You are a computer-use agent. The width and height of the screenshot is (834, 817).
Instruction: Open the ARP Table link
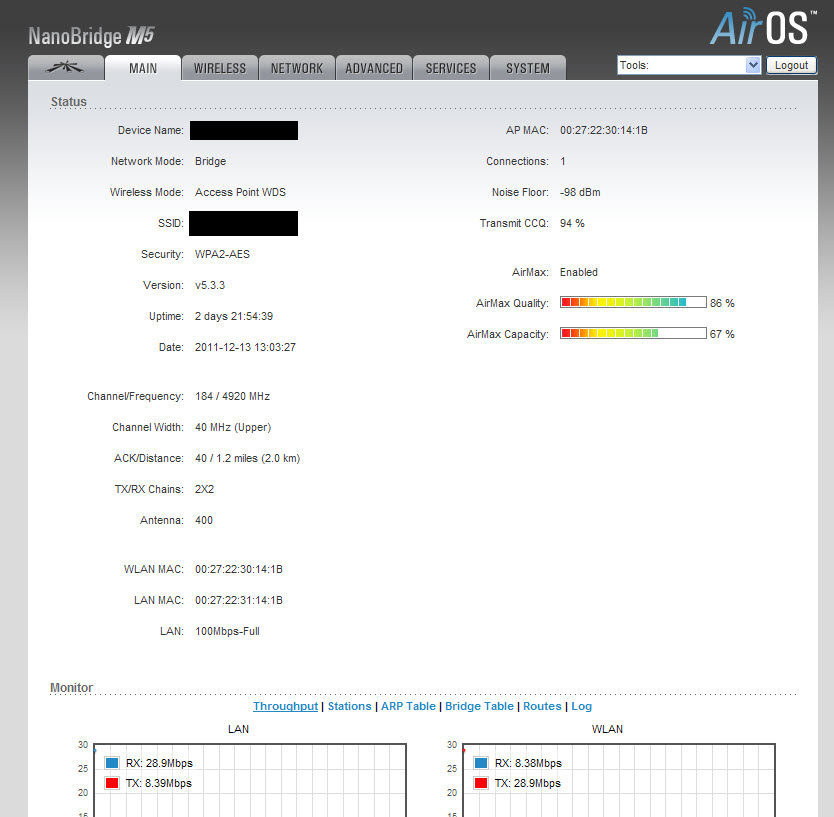pos(408,706)
